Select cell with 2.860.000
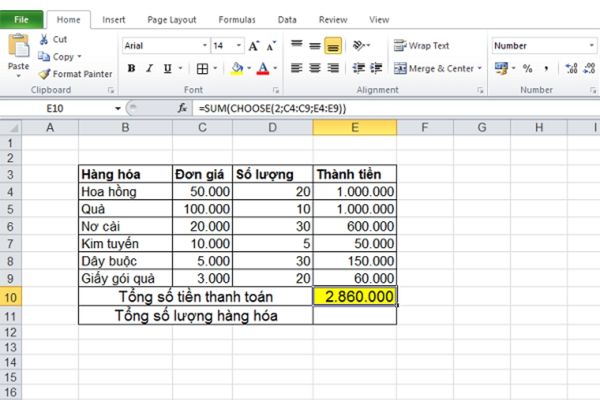Image resolution: width=600 pixels, height=400 pixels. pyautogui.click(x=355, y=297)
